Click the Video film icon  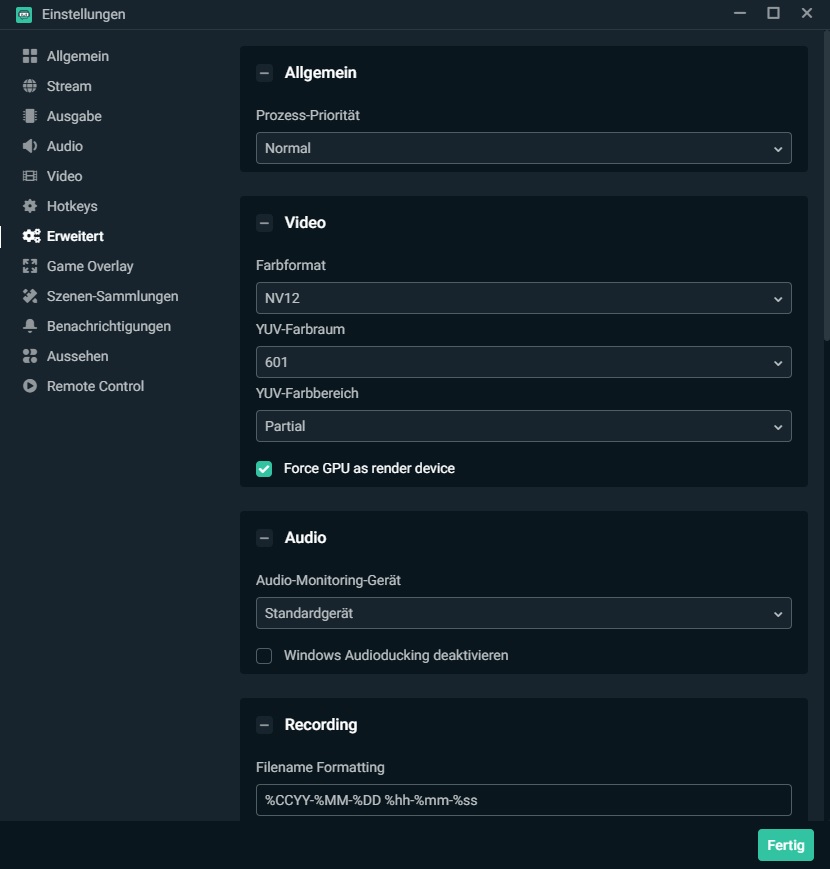click(x=30, y=176)
